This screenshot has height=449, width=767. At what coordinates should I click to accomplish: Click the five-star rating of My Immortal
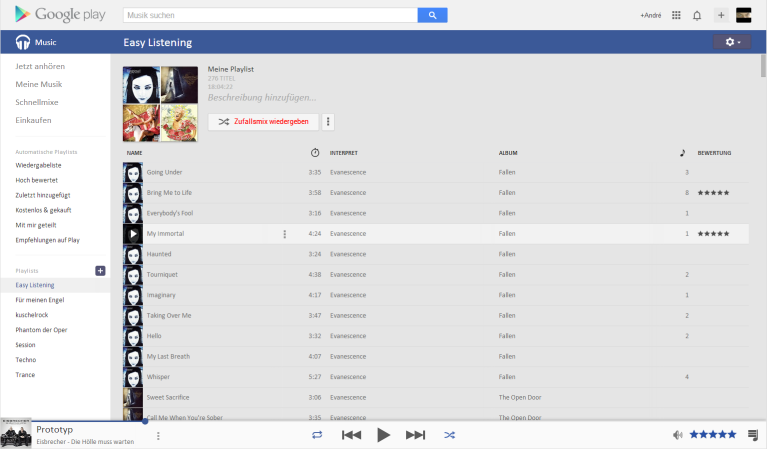pyautogui.click(x=713, y=234)
